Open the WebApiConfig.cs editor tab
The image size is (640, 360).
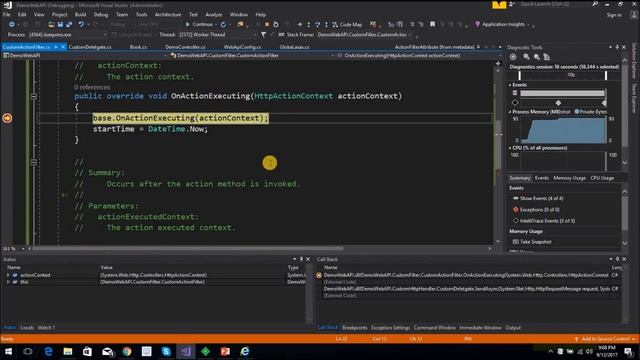pyautogui.click(x=242, y=47)
